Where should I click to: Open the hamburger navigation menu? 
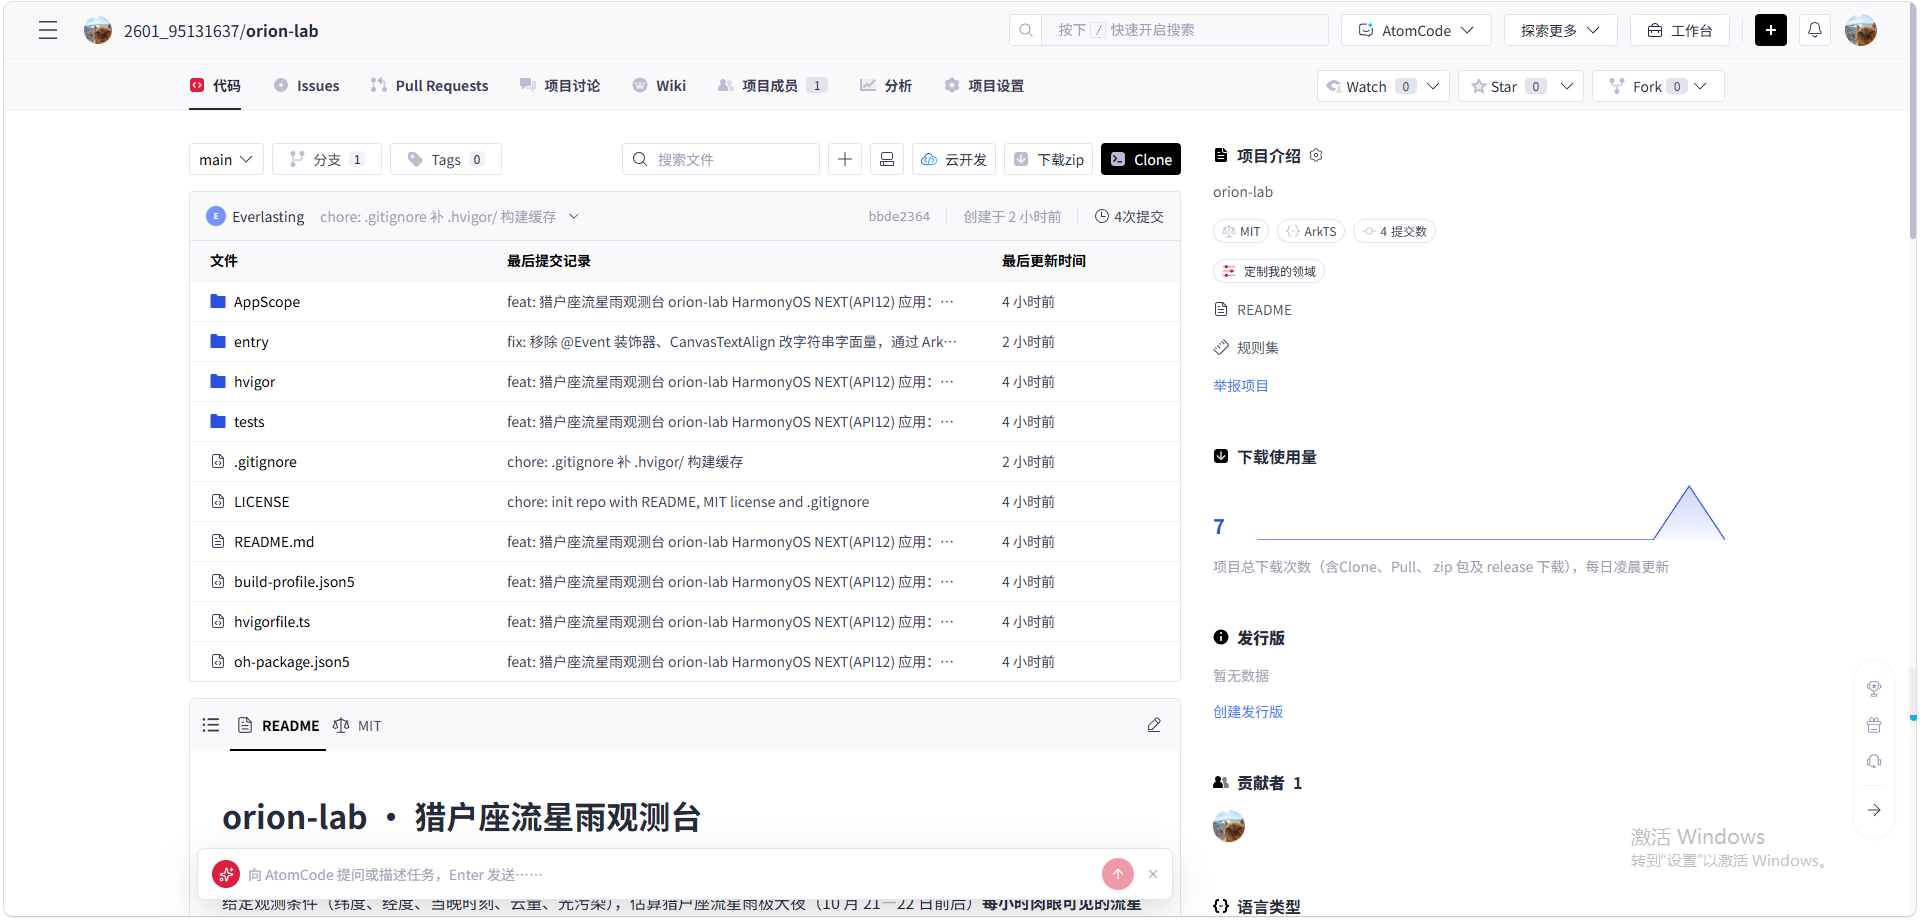[48, 31]
